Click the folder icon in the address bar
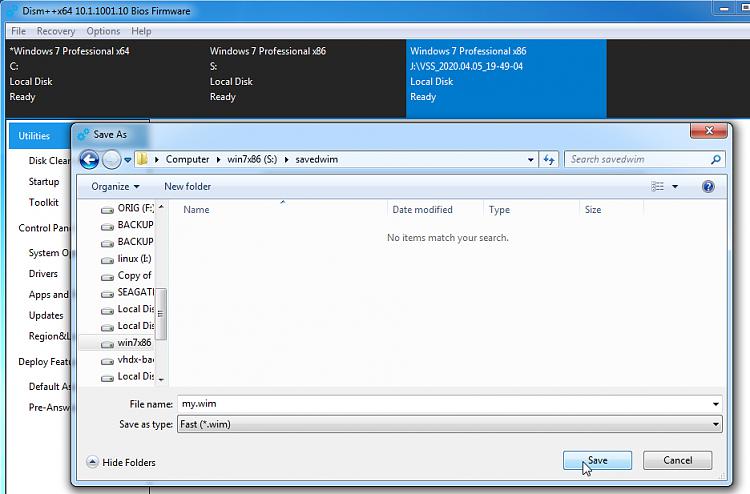 click(142, 159)
